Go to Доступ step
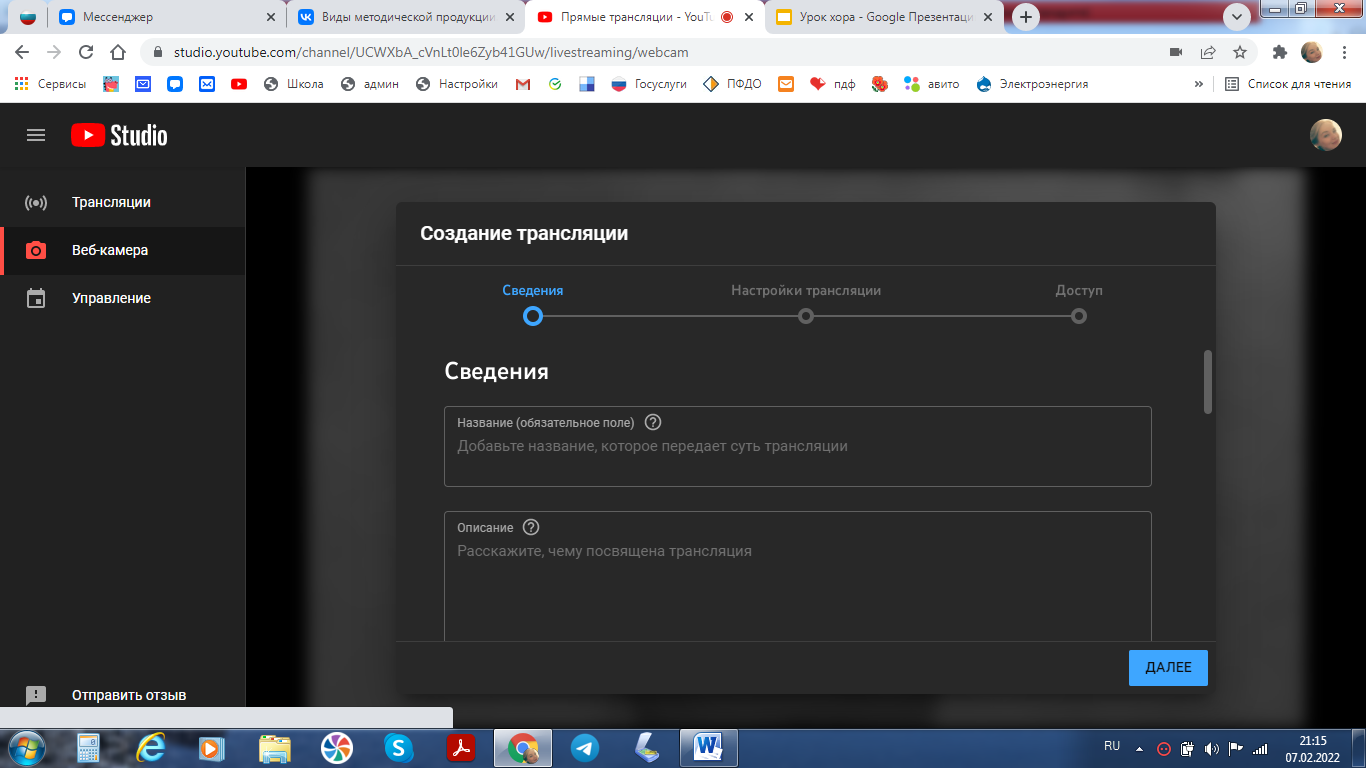The image size is (1366, 768). click(x=1079, y=290)
